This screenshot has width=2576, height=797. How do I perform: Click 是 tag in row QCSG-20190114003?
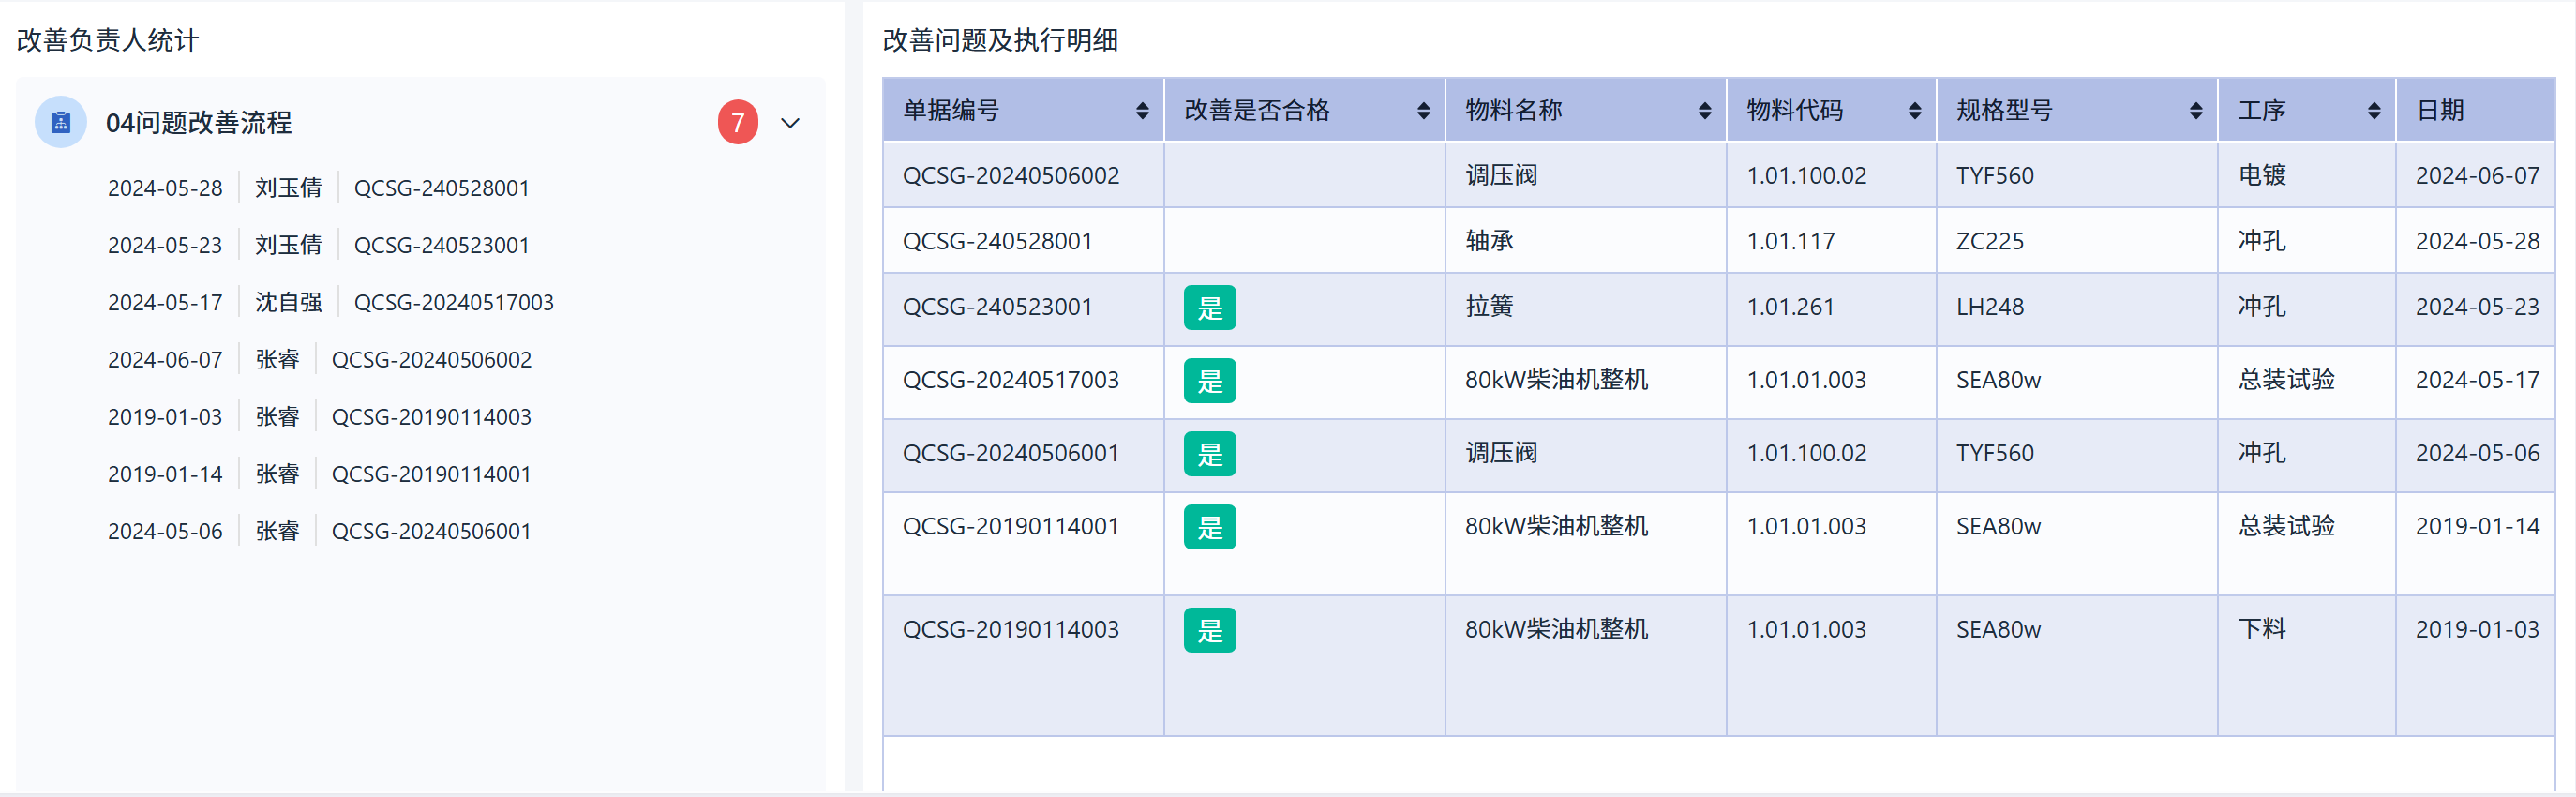[x=1209, y=630]
